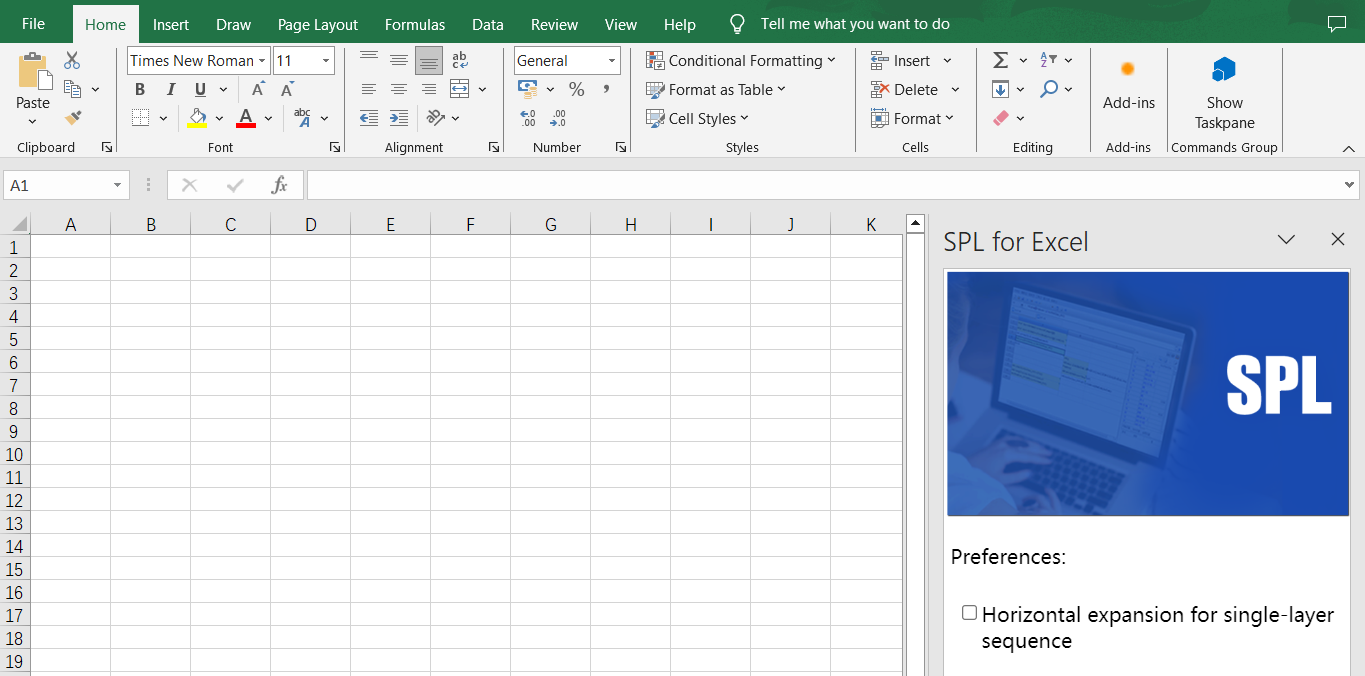Image resolution: width=1365 pixels, height=676 pixels.
Task: Click the Wrap Text icon
Action: [x=460, y=61]
